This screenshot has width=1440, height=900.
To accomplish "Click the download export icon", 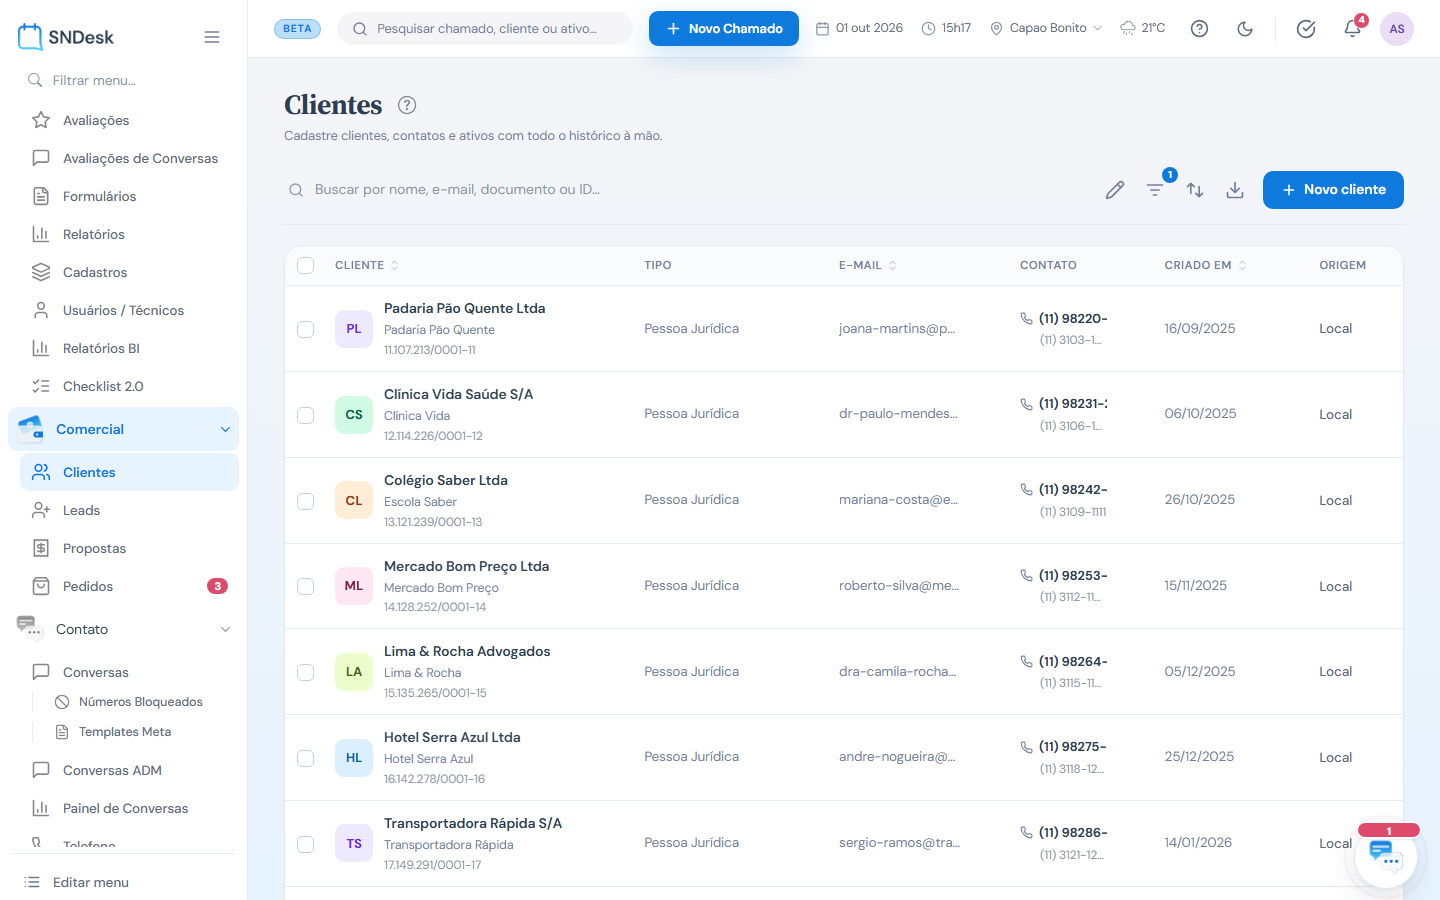I will [x=1235, y=190].
